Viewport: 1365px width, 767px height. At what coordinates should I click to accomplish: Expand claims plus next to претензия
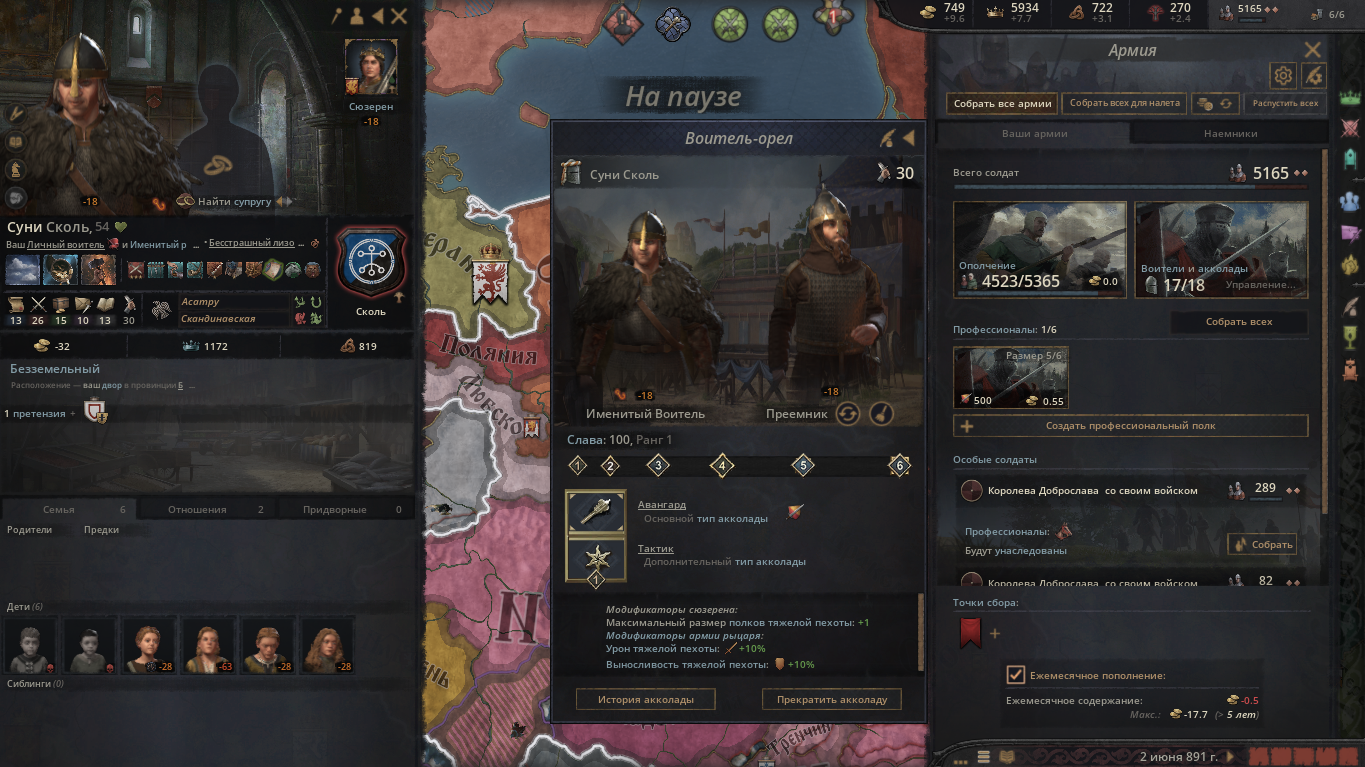tap(72, 413)
